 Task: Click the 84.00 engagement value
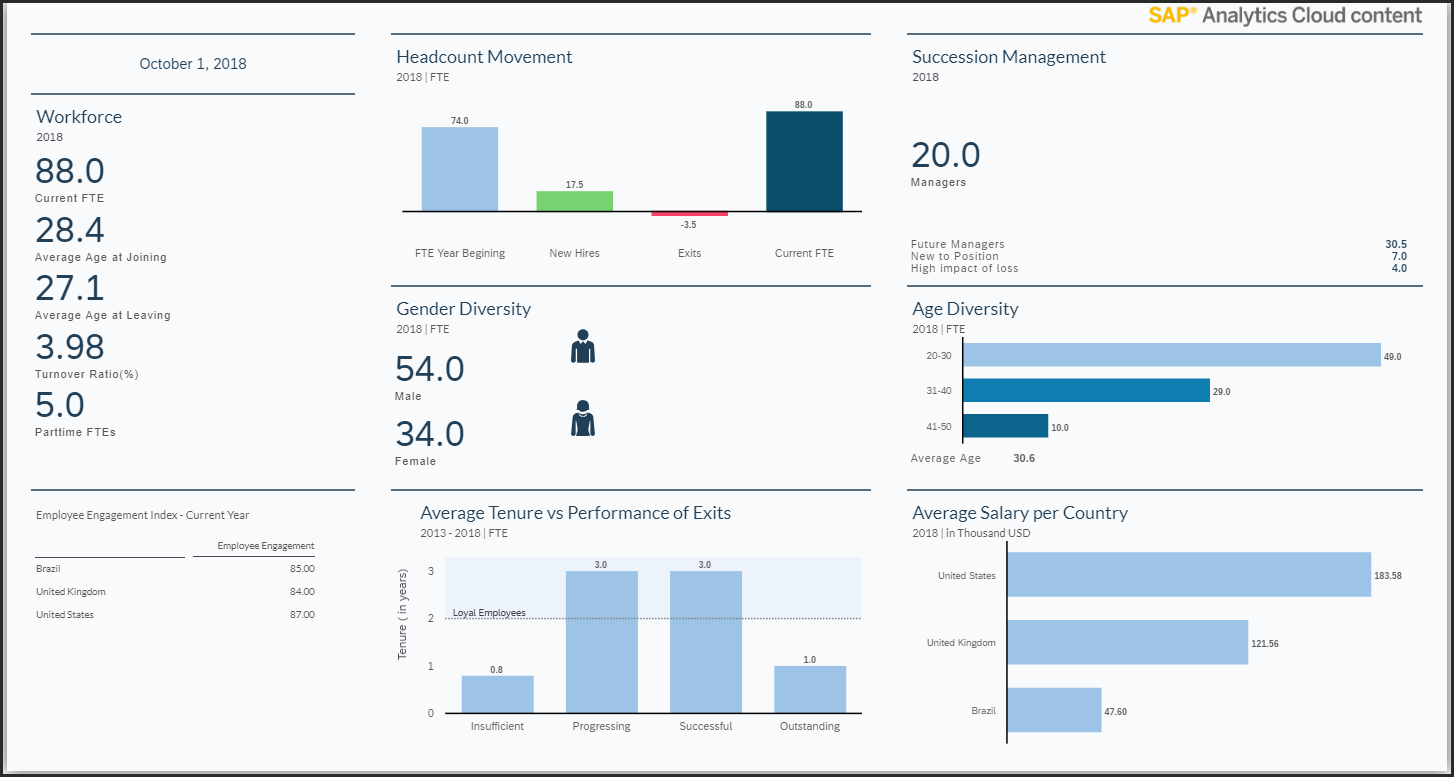(302, 592)
